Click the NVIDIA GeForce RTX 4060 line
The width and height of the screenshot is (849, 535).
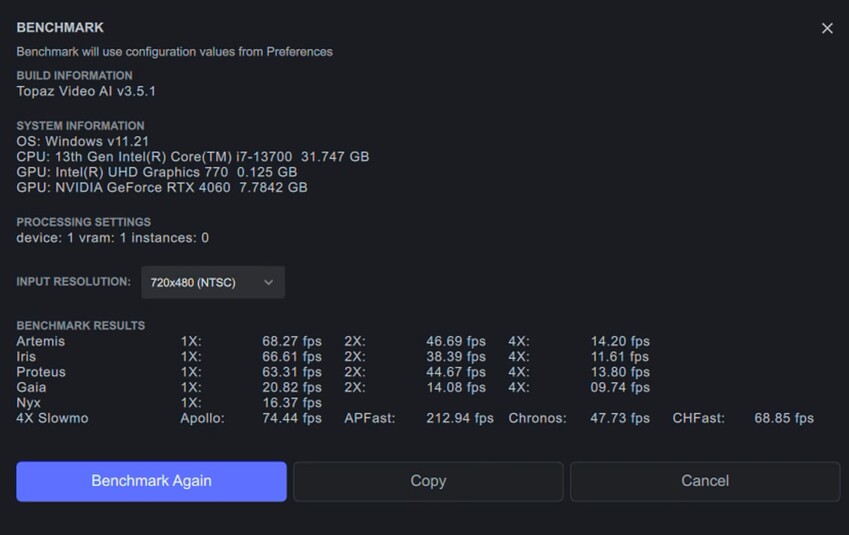click(x=162, y=187)
